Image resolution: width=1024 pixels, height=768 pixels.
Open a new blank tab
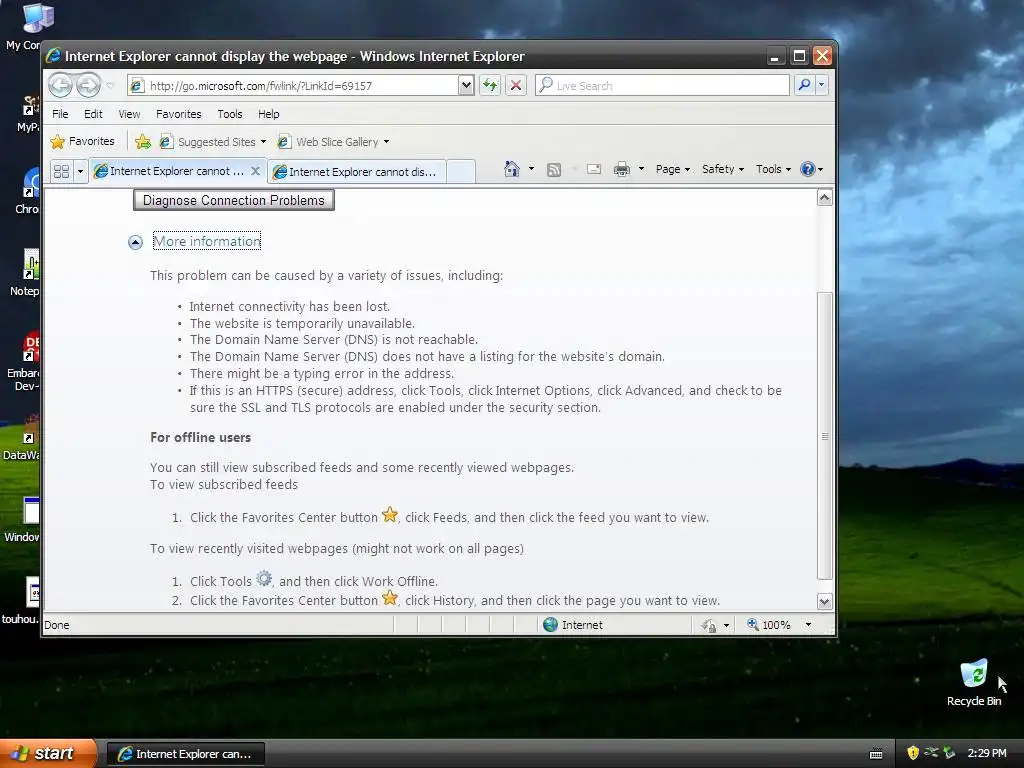pos(461,171)
